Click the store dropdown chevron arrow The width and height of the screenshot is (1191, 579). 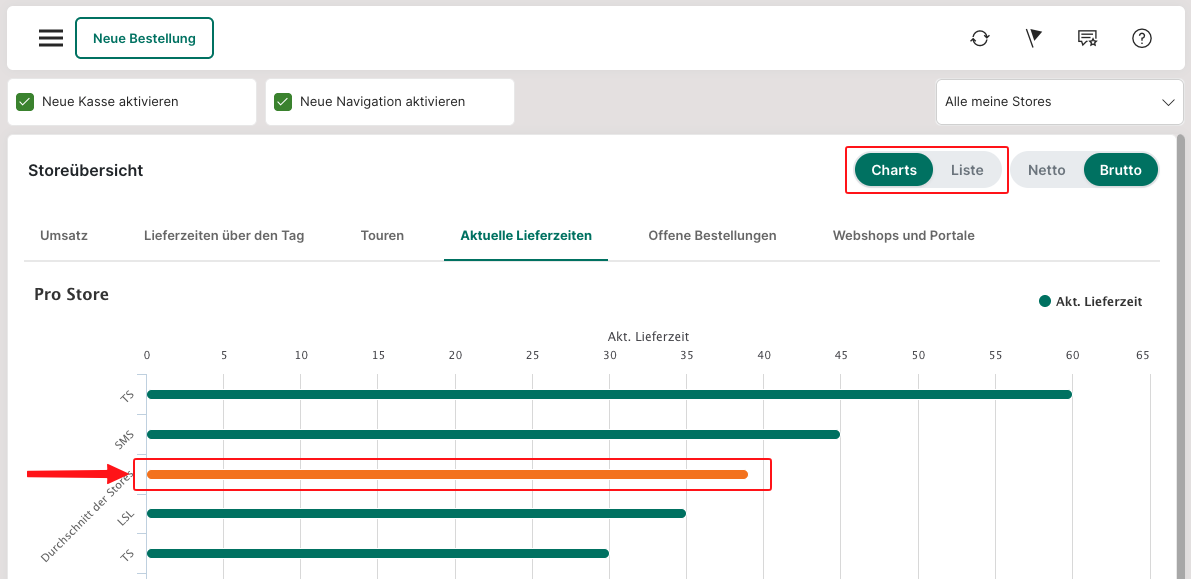click(1167, 102)
